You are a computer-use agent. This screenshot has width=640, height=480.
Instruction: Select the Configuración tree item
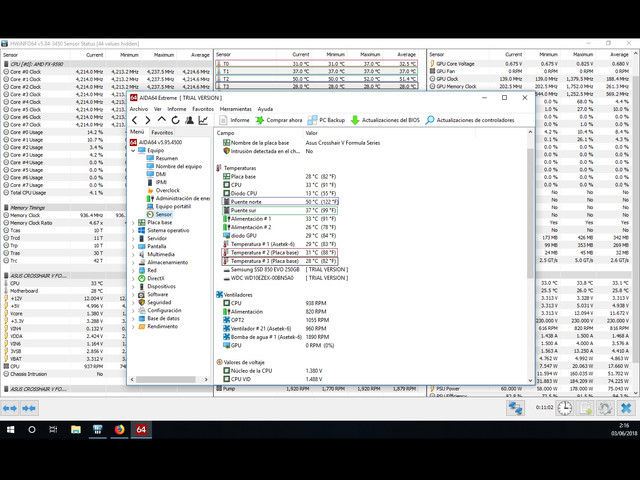[x=164, y=310]
